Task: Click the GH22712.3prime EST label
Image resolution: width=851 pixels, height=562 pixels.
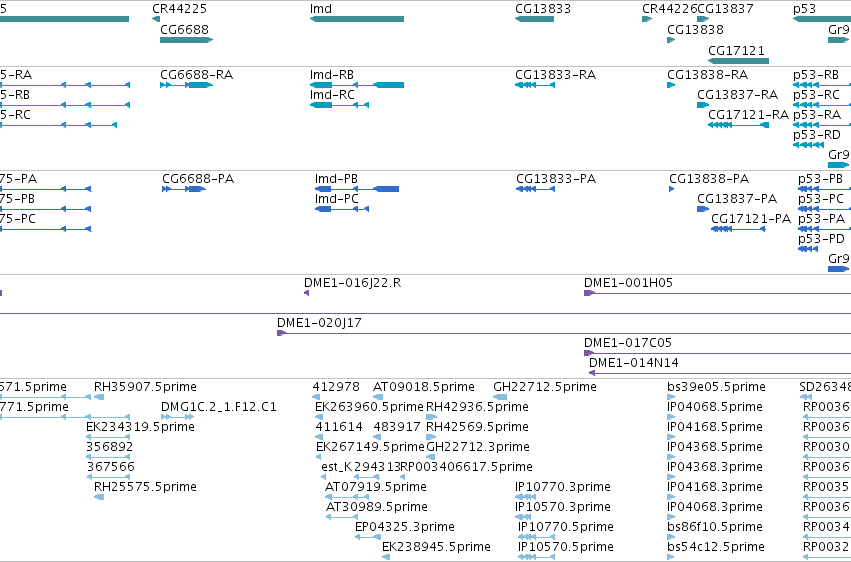Action: (x=478, y=447)
